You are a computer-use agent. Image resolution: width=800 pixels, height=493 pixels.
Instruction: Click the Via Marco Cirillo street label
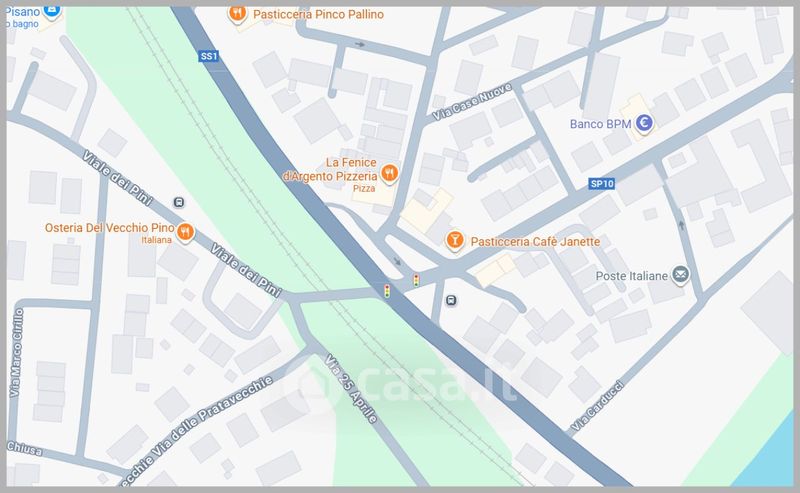(16, 353)
